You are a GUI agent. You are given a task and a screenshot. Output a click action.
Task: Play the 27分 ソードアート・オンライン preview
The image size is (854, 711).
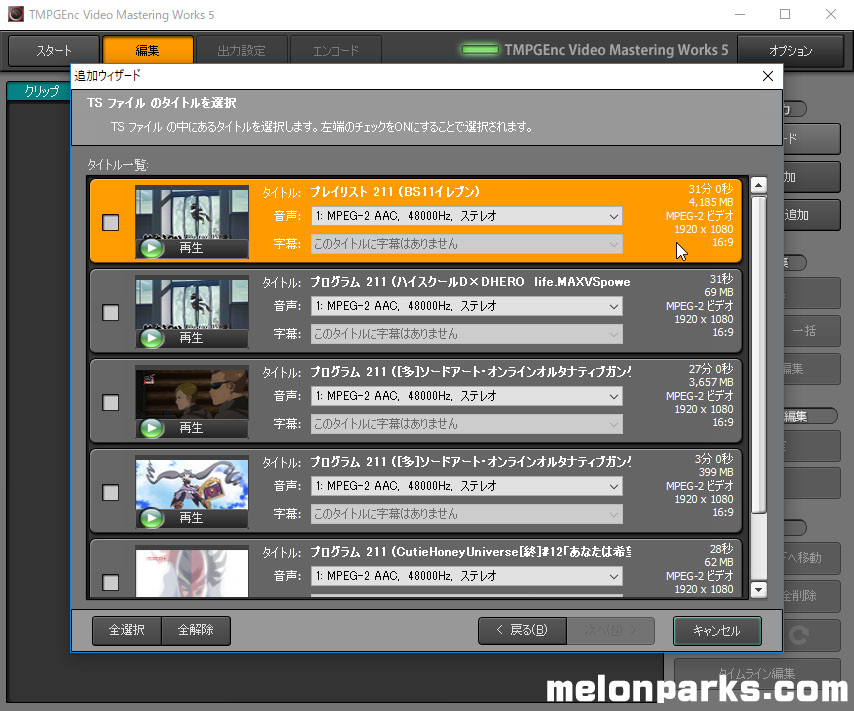192,428
